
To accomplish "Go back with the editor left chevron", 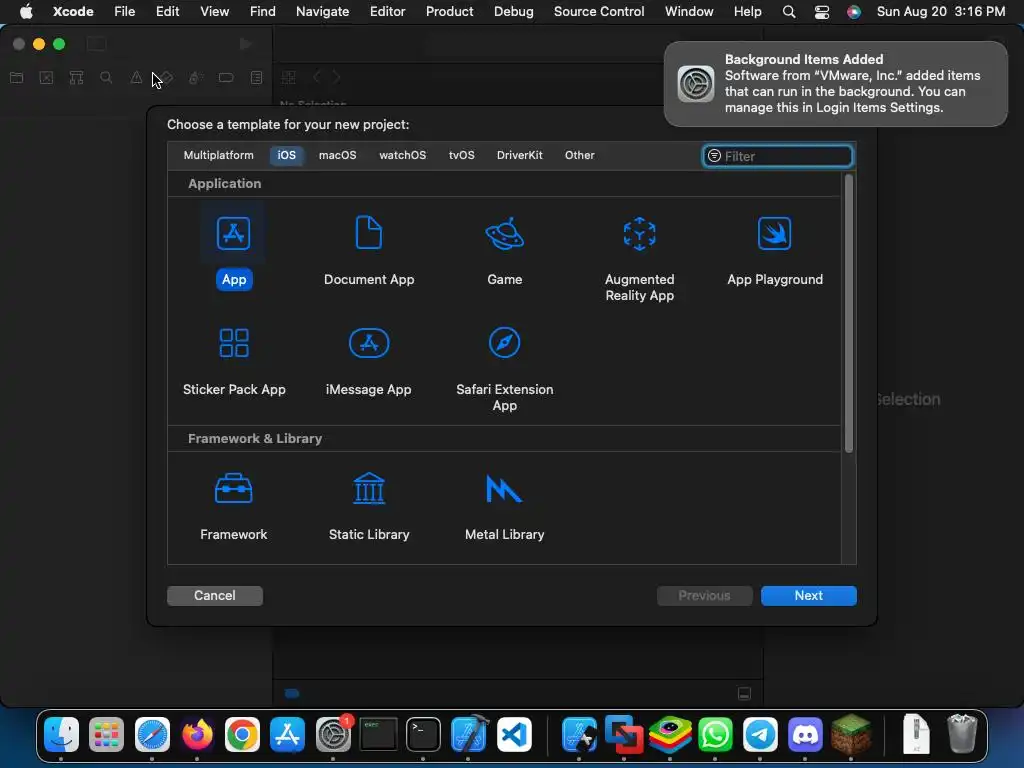I will 317,77.
